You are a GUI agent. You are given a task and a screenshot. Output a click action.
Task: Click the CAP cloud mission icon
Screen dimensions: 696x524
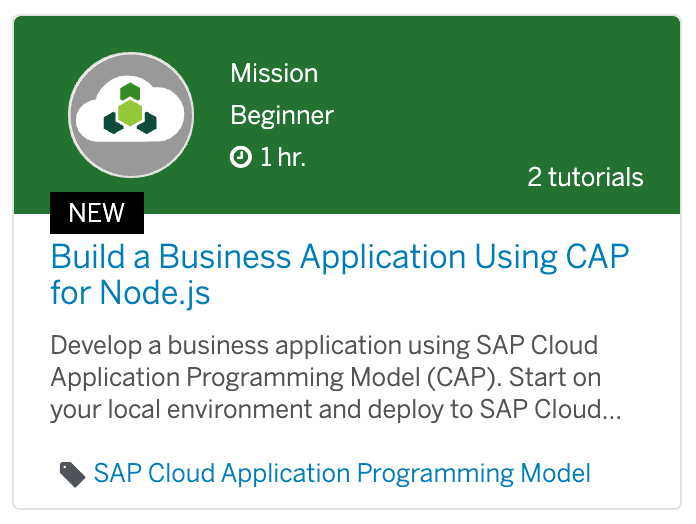coord(131,115)
